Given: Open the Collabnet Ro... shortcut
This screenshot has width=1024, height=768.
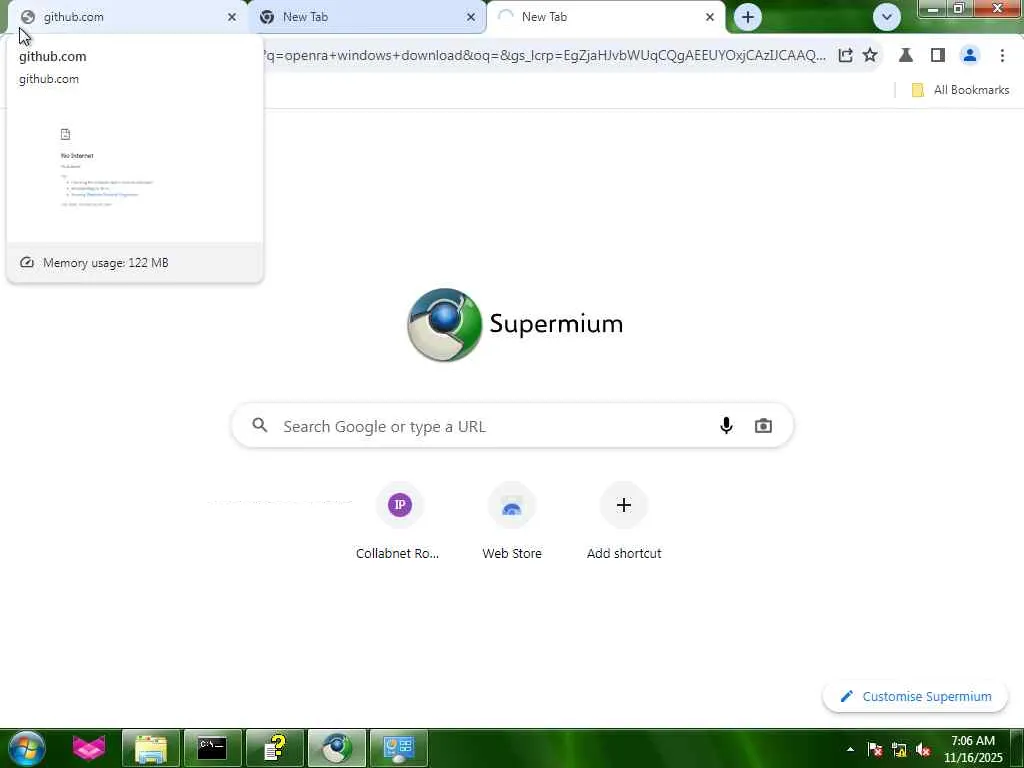Looking at the screenshot, I should (x=399, y=521).
